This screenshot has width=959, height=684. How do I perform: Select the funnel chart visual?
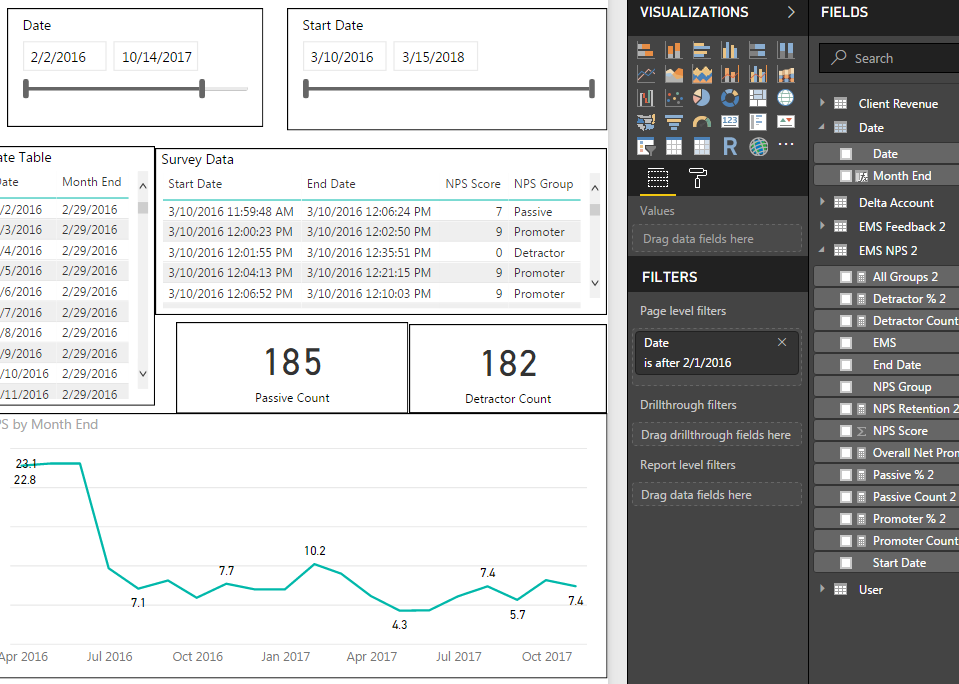(x=673, y=122)
